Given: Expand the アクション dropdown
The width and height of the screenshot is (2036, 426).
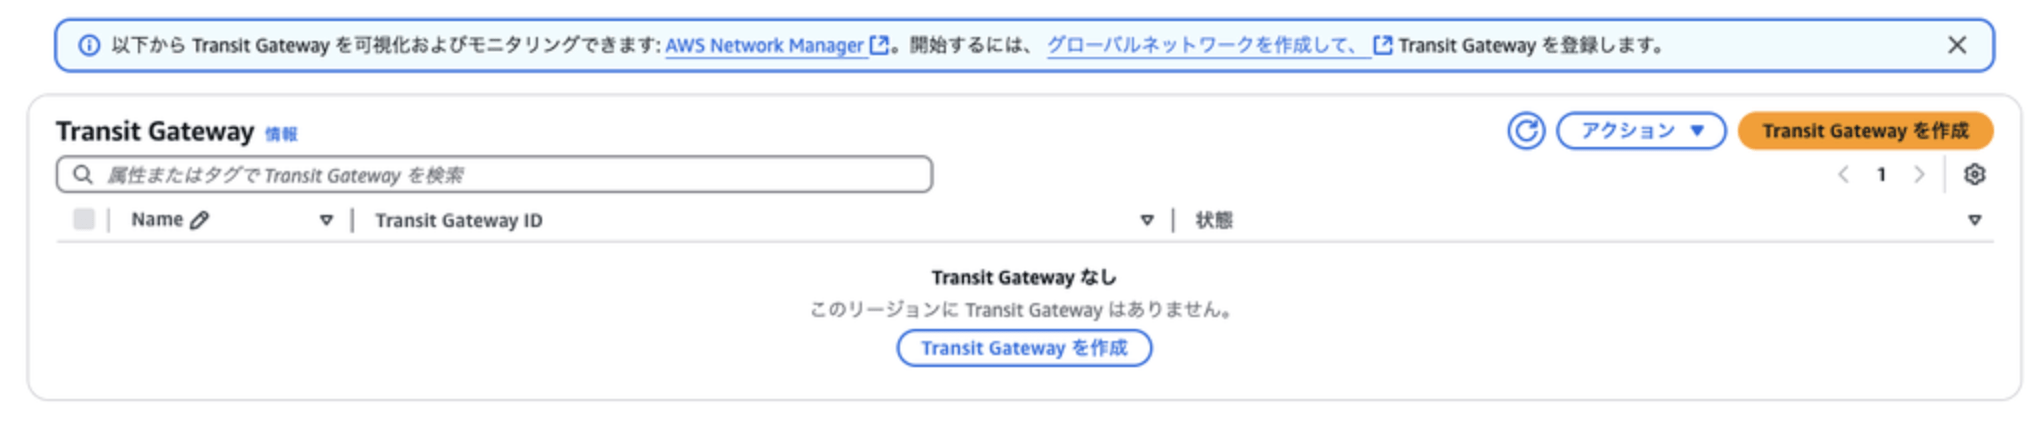Looking at the screenshot, I should tap(1641, 131).
